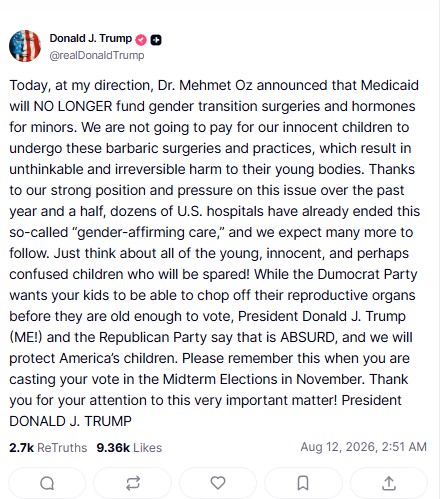Click the share upload icon
Image resolution: width=441 pixels, height=499 pixels.
pyautogui.click(x=389, y=483)
